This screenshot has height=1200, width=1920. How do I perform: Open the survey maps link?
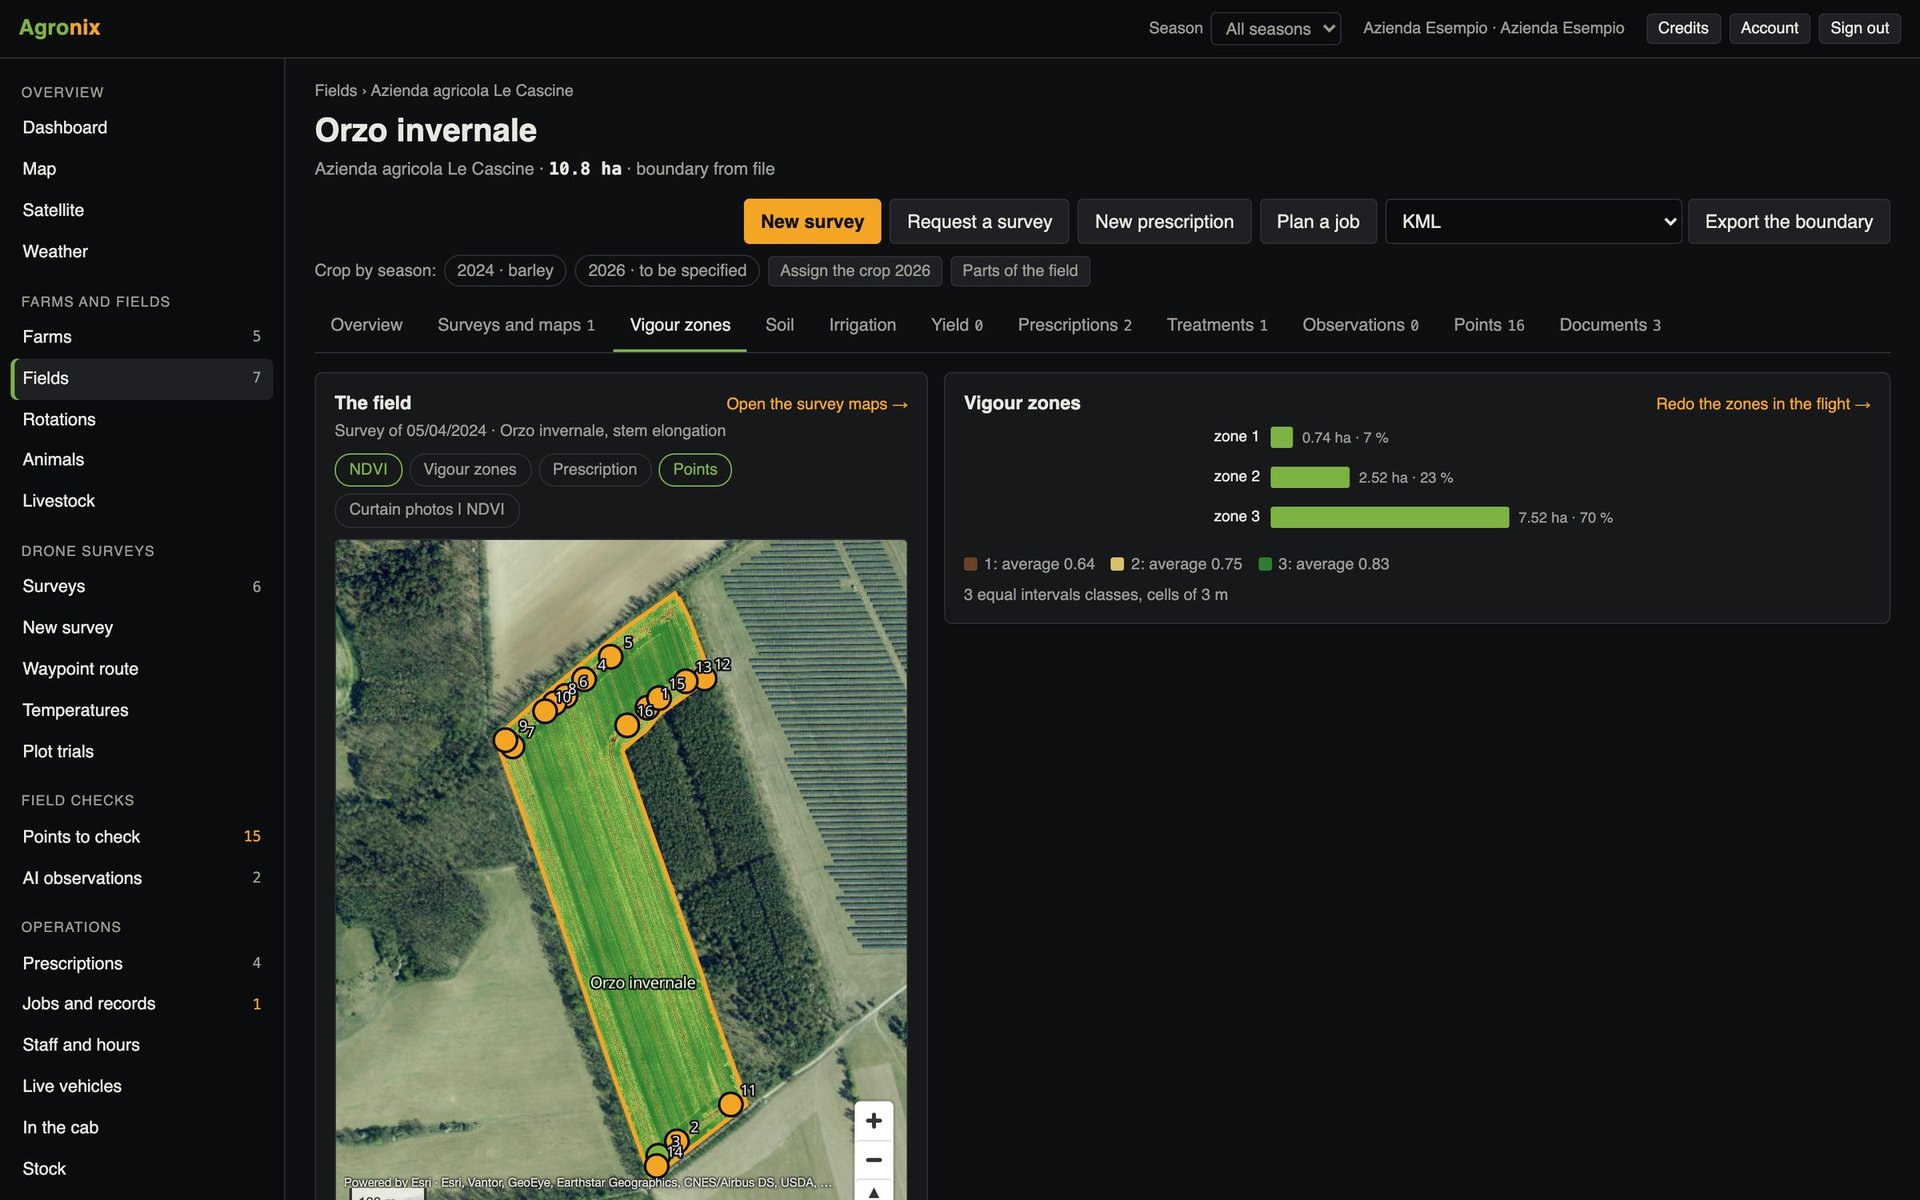[817, 404]
